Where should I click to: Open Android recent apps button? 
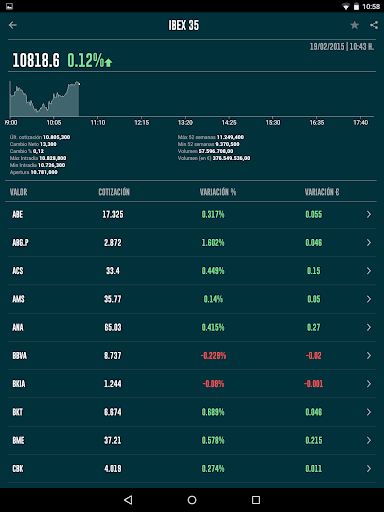tap(256, 500)
